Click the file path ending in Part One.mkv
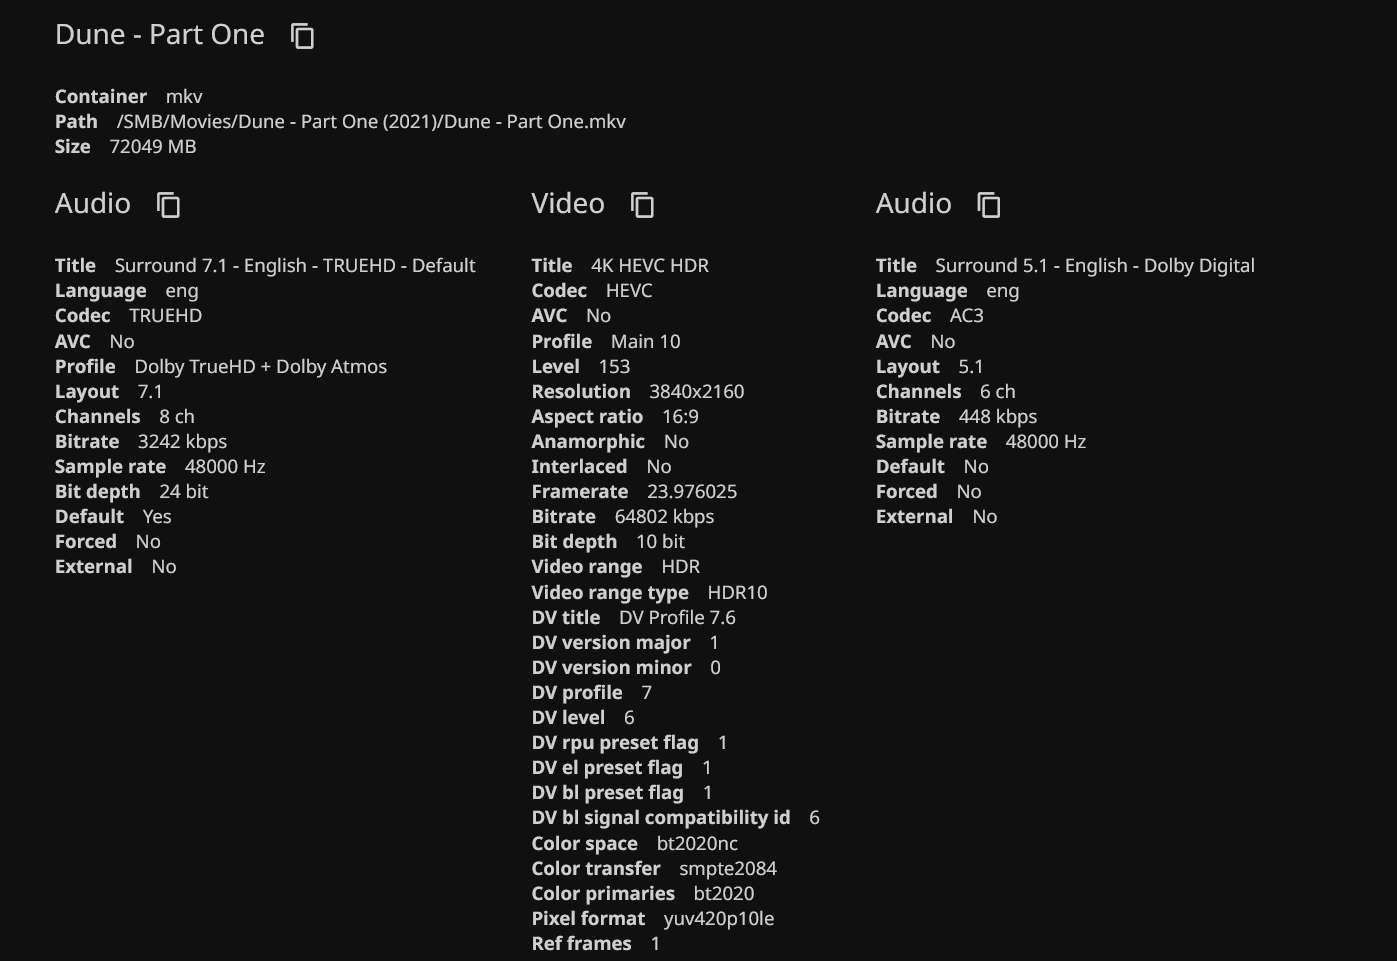Screen dimensions: 1397x961 [371, 122]
